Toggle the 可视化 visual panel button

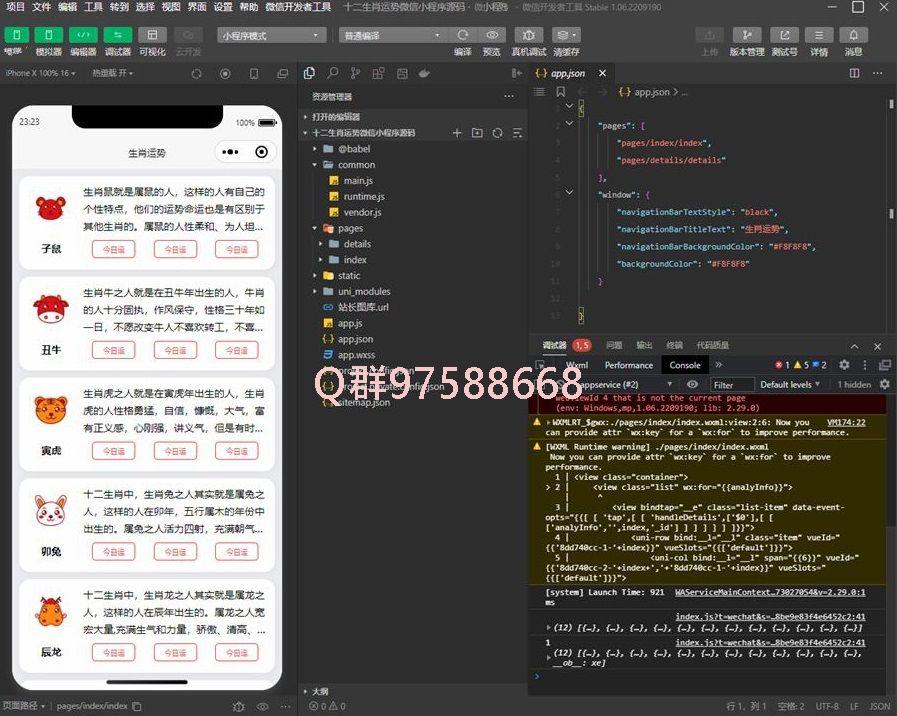pos(152,35)
